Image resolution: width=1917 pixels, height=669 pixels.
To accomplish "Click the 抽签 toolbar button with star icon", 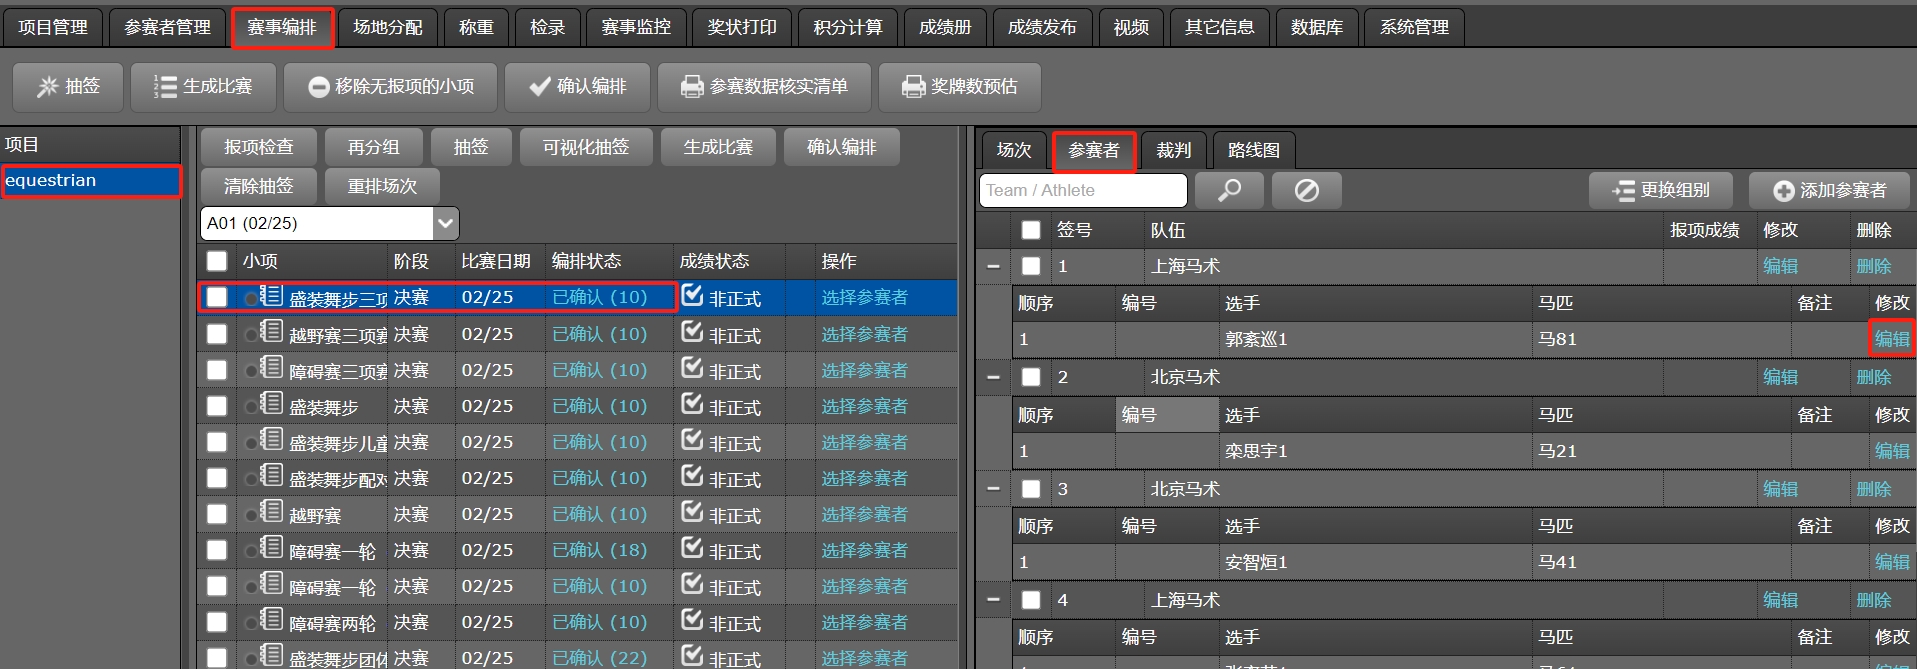I will click(x=68, y=87).
